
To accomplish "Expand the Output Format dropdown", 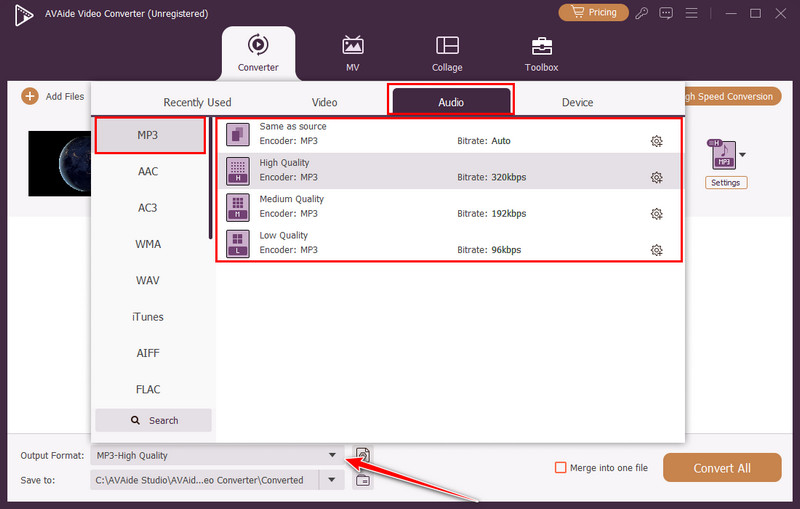I will pos(332,456).
